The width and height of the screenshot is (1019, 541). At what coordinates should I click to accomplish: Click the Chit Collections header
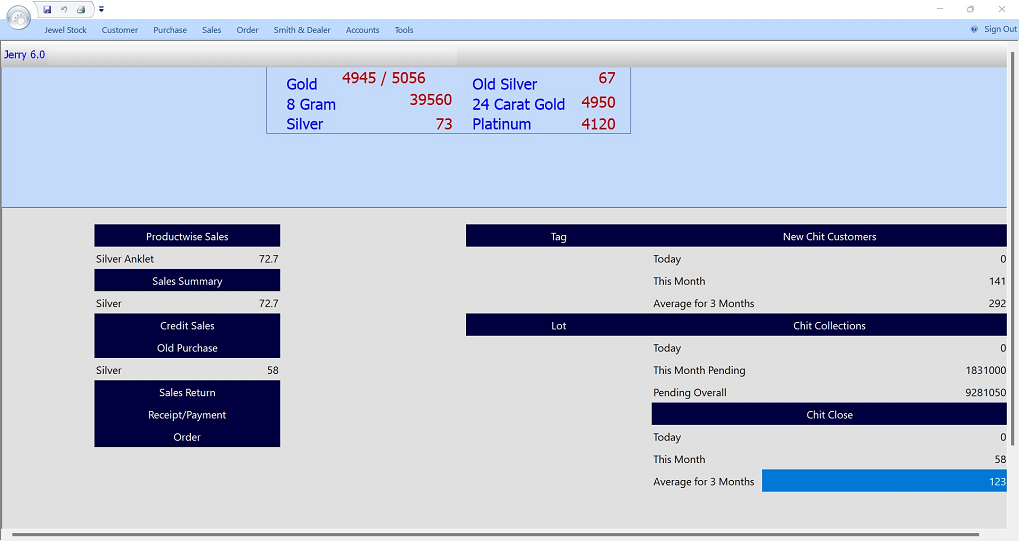(x=829, y=326)
